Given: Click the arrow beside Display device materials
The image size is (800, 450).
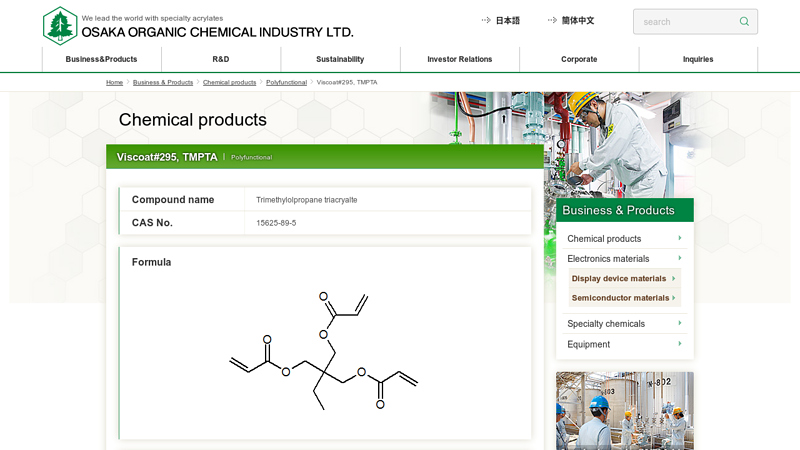Looking at the screenshot, I should pyautogui.click(x=673, y=279).
